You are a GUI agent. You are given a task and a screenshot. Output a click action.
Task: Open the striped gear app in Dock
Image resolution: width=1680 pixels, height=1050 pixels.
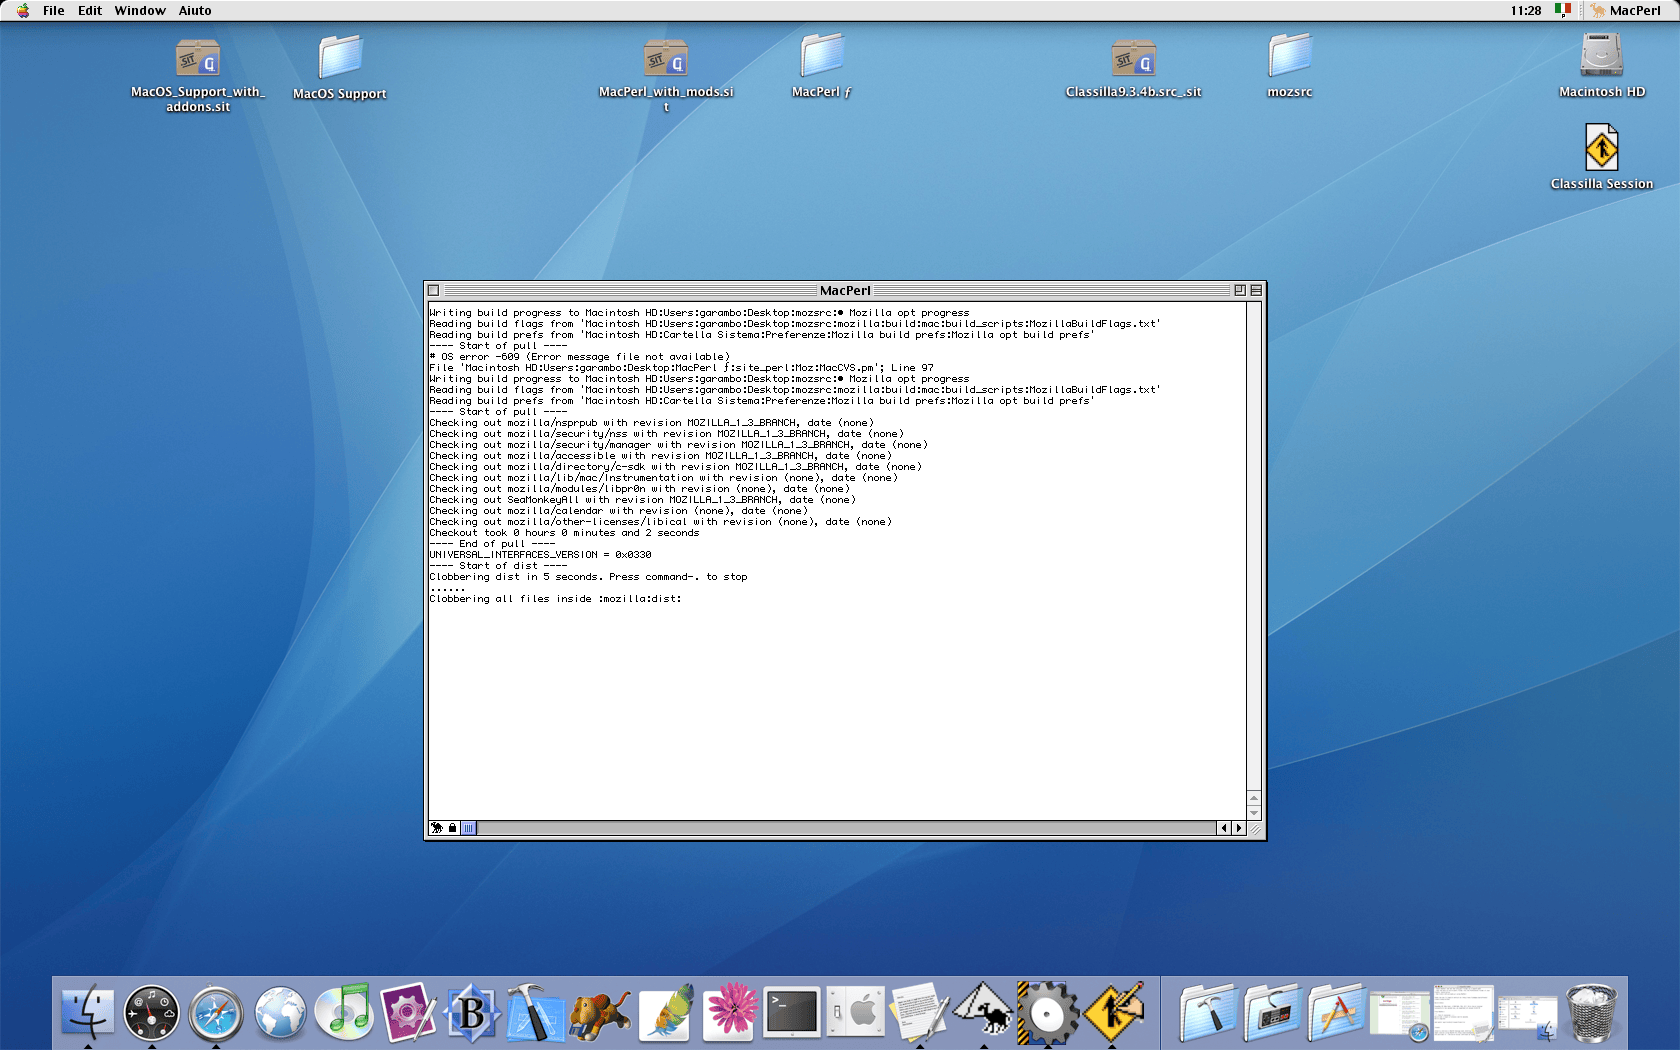1048,1012
